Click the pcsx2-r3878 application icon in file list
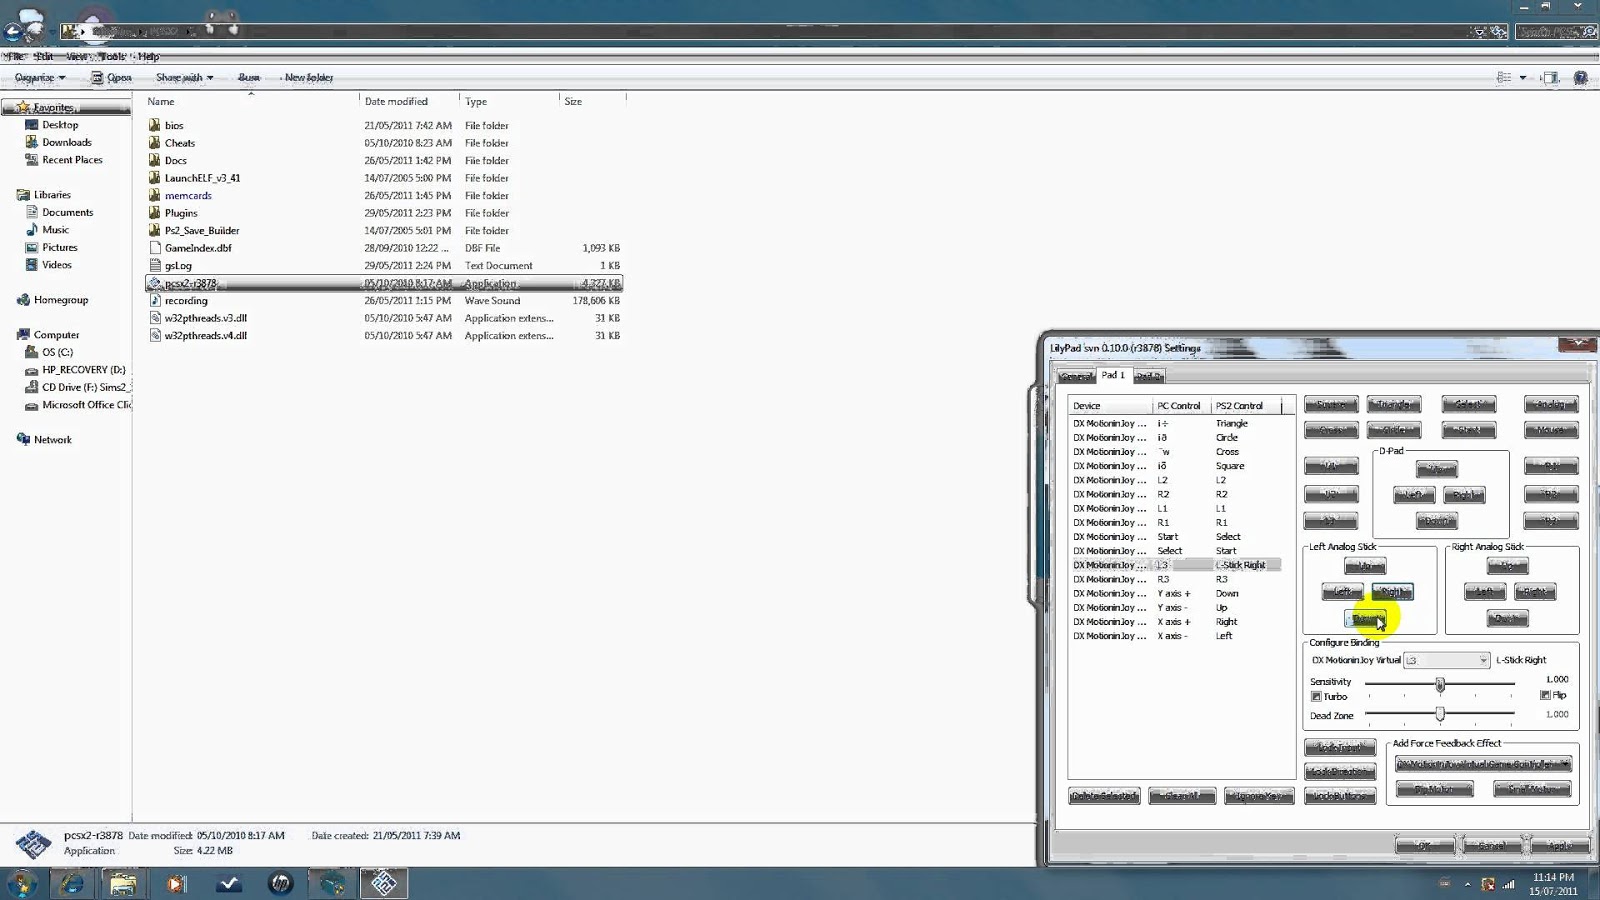 coord(155,283)
